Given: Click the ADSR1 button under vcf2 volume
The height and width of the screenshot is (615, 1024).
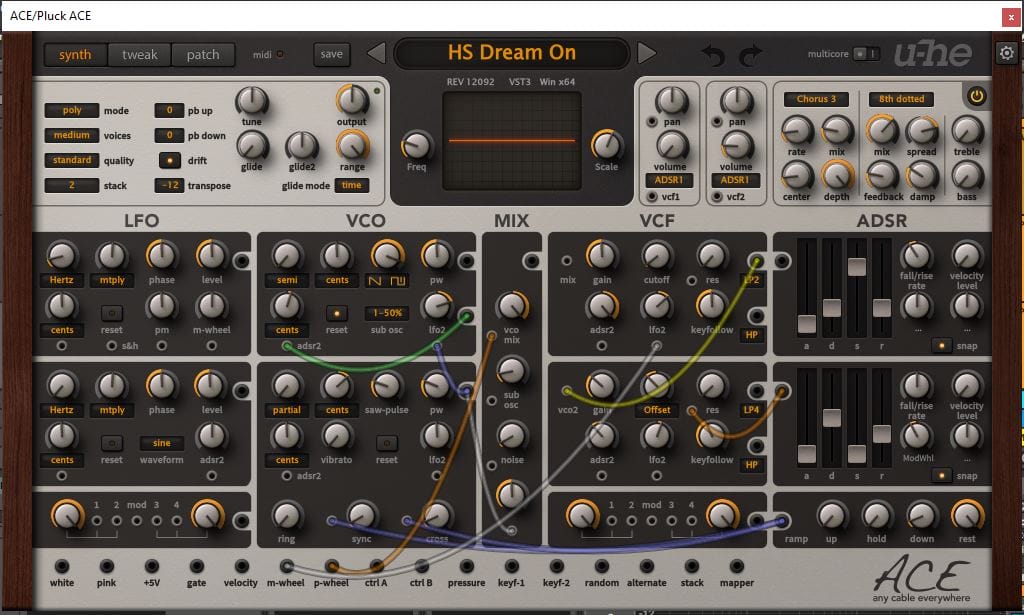Looking at the screenshot, I should [735, 180].
